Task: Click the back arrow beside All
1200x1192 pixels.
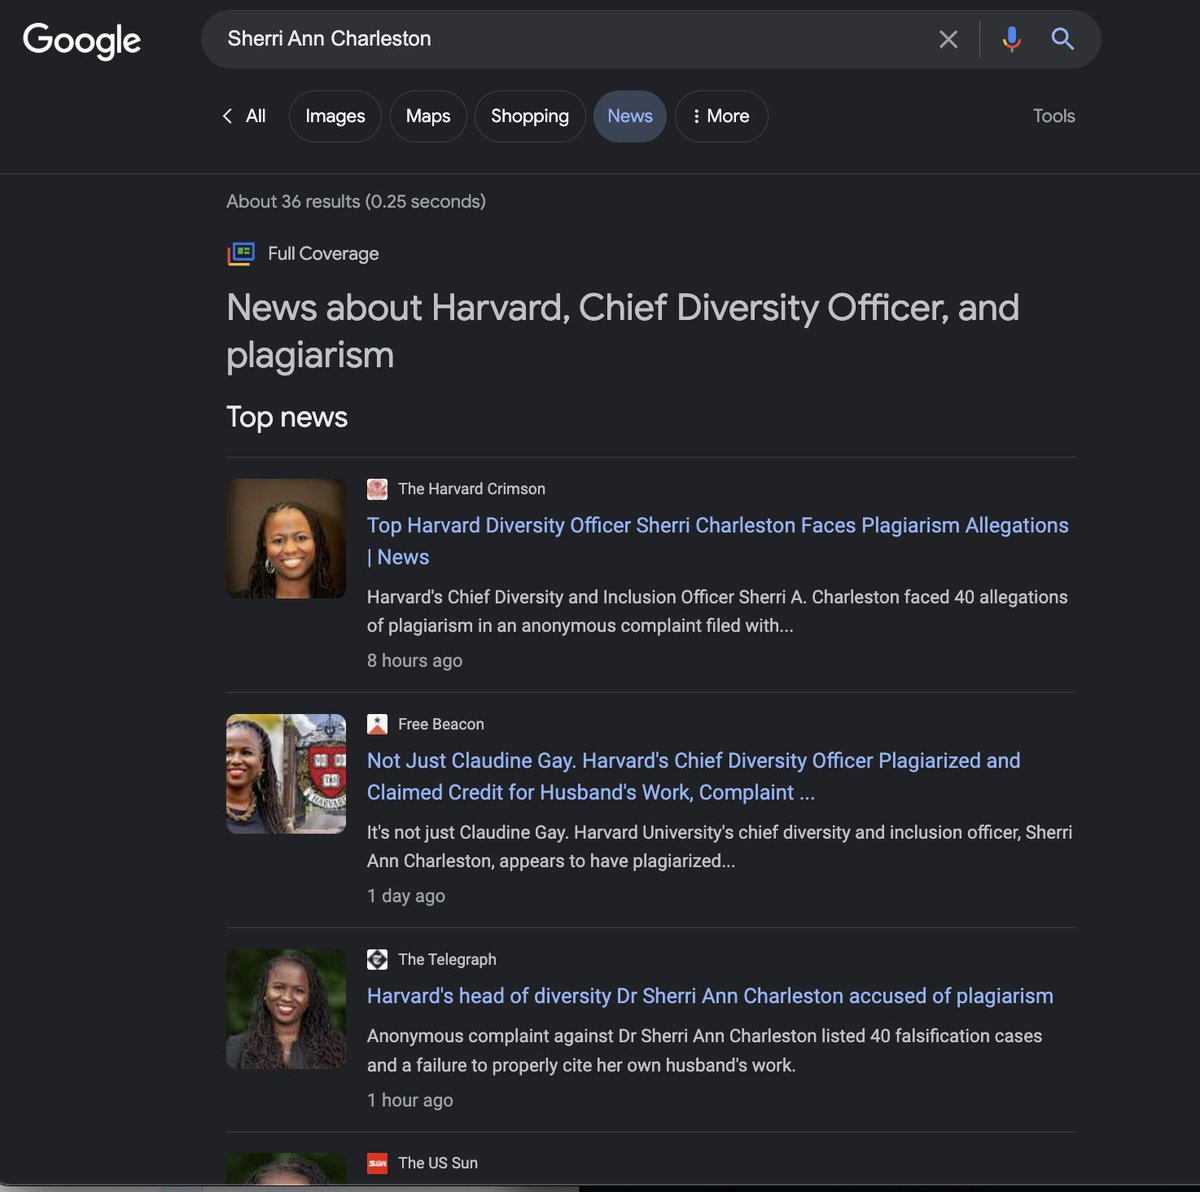Action: pyautogui.click(x=227, y=116)
